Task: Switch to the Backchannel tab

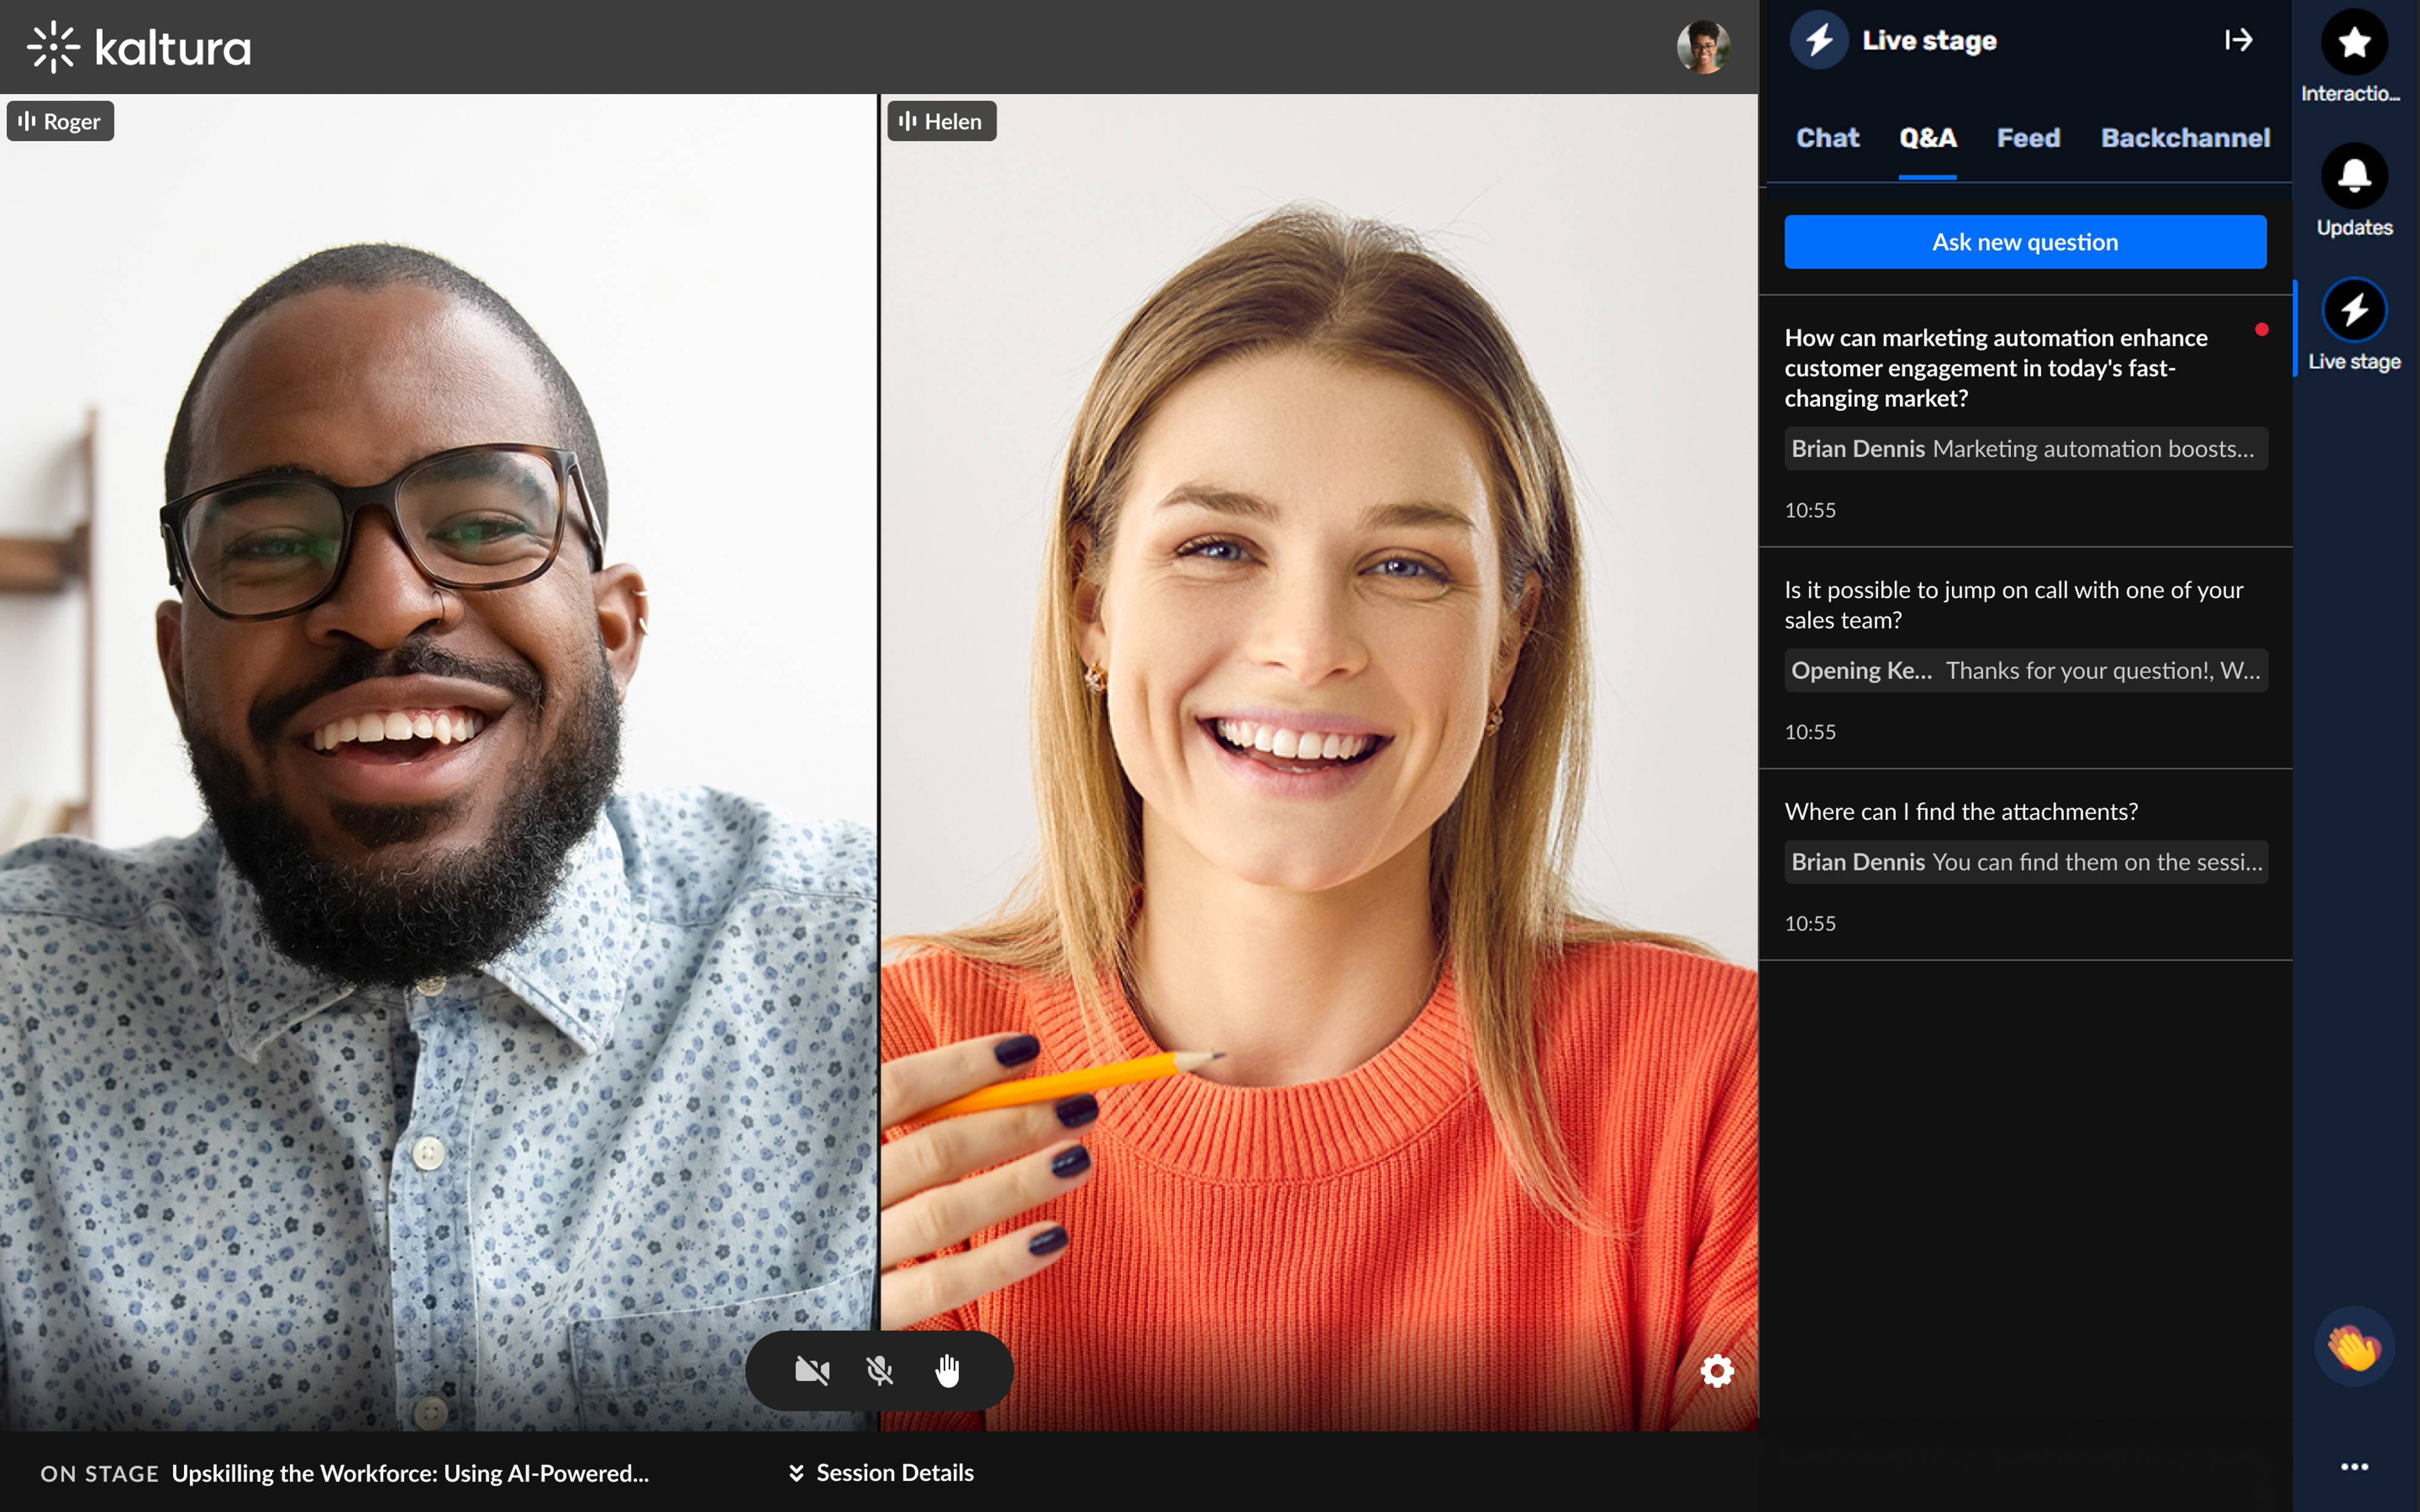Action: pyautogui.click(x=2185, y=138)
